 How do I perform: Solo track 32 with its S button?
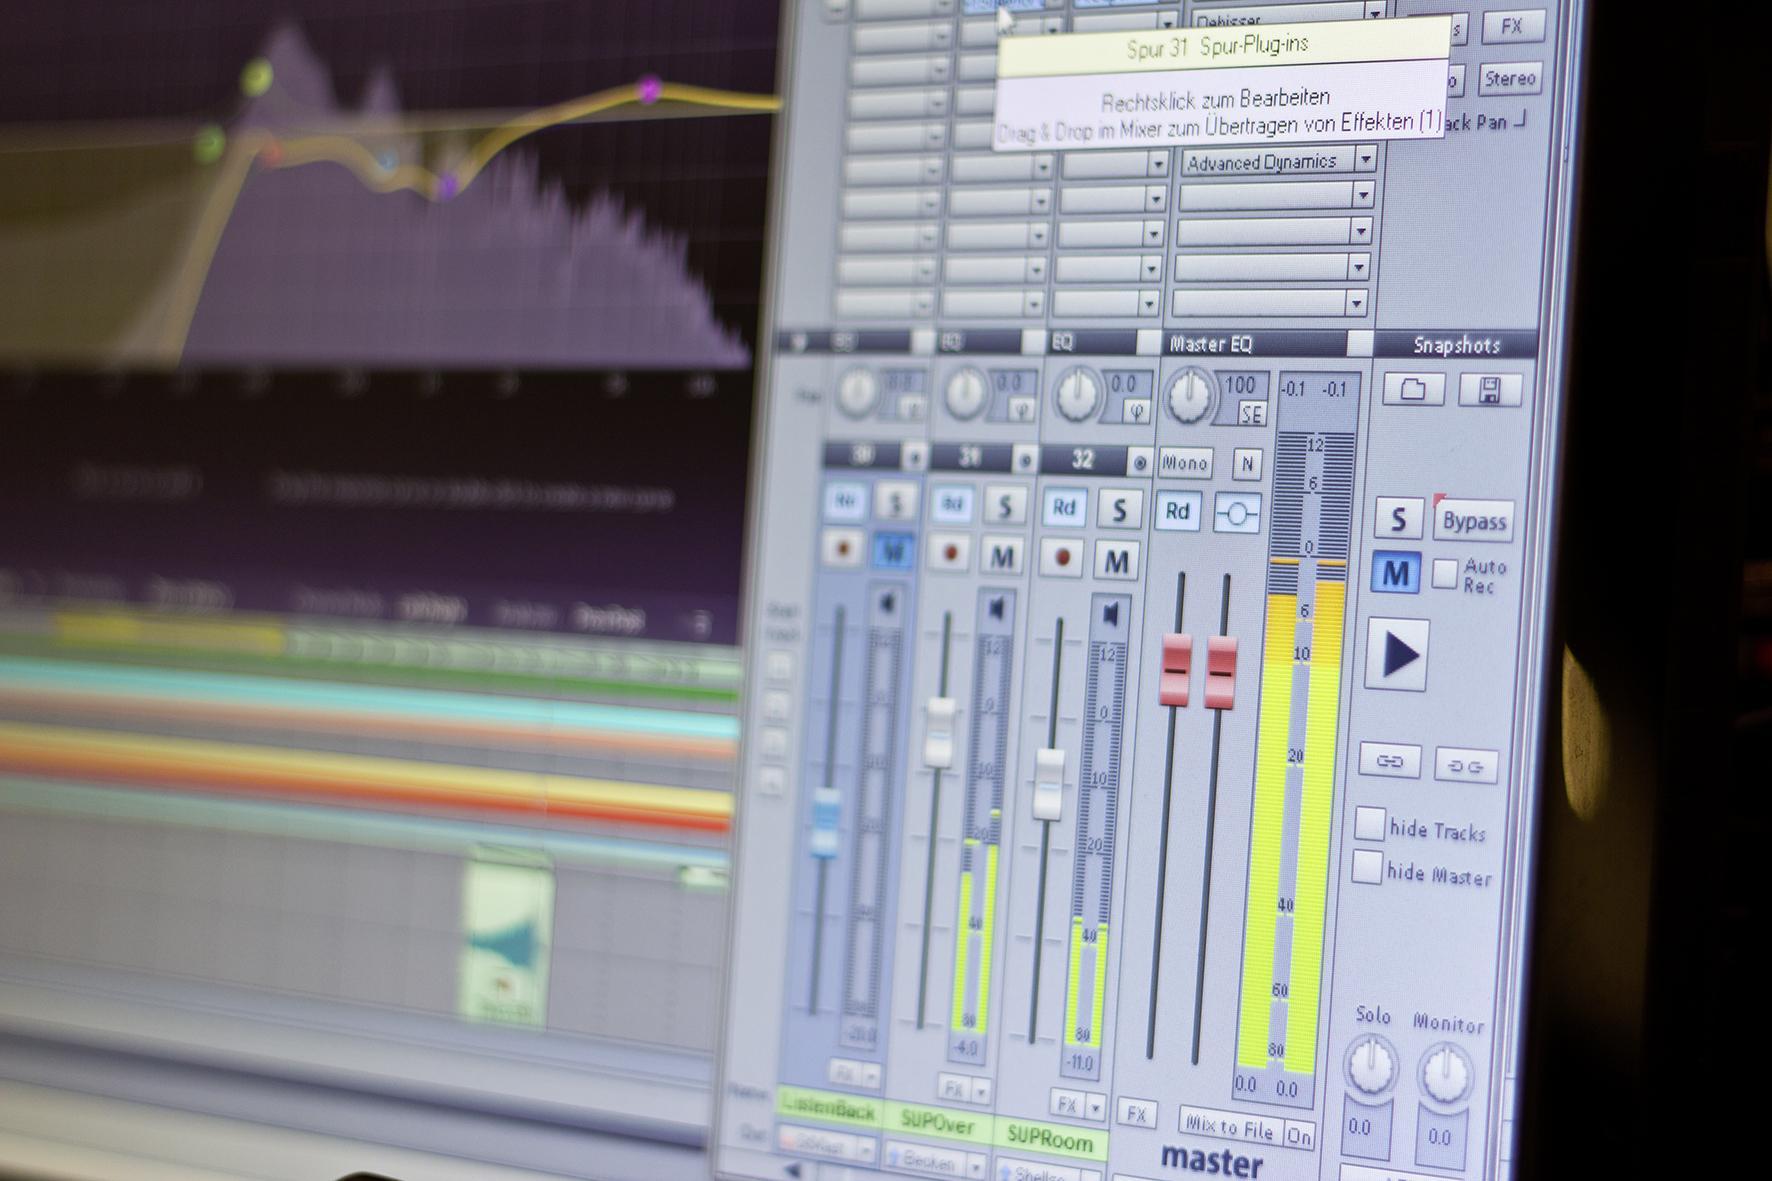click(x=1118, y=510)
